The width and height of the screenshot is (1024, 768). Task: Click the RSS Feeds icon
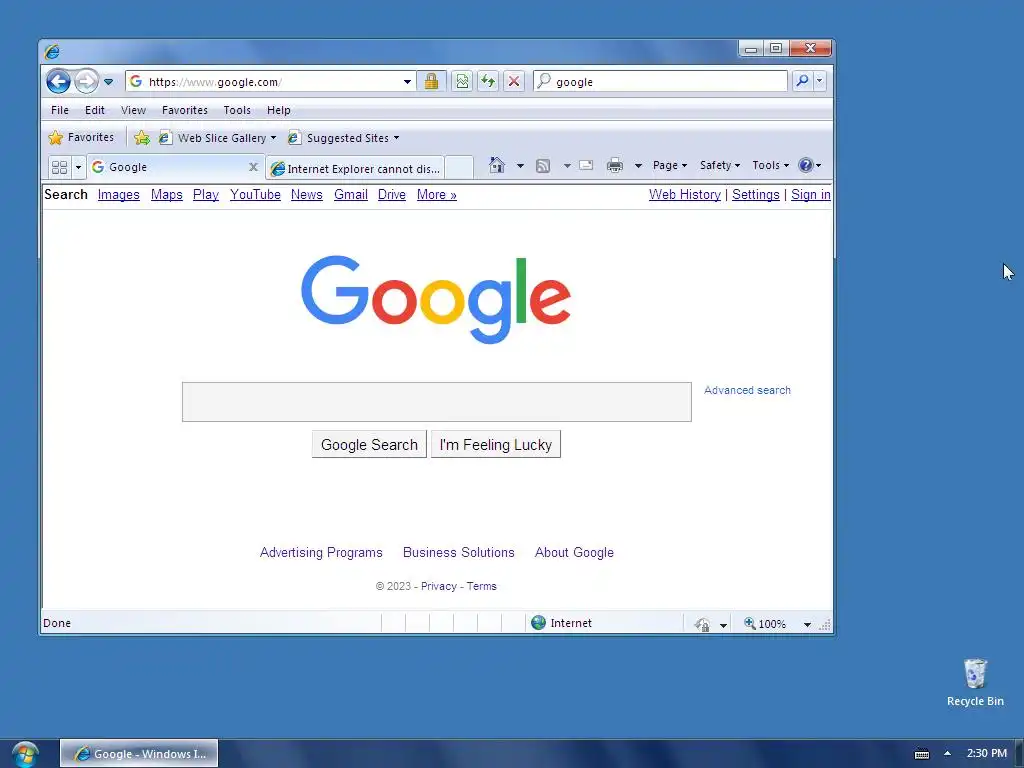click(x=543, y=166)
